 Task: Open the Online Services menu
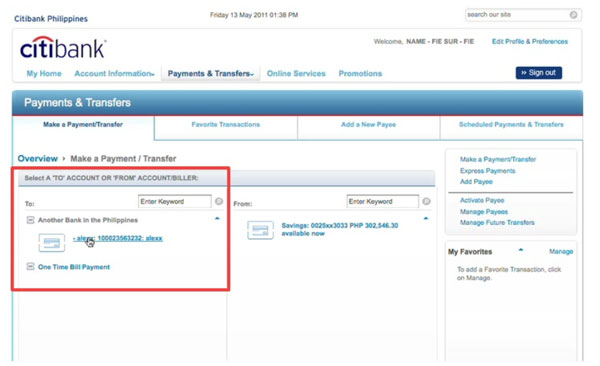pos(296,74)
